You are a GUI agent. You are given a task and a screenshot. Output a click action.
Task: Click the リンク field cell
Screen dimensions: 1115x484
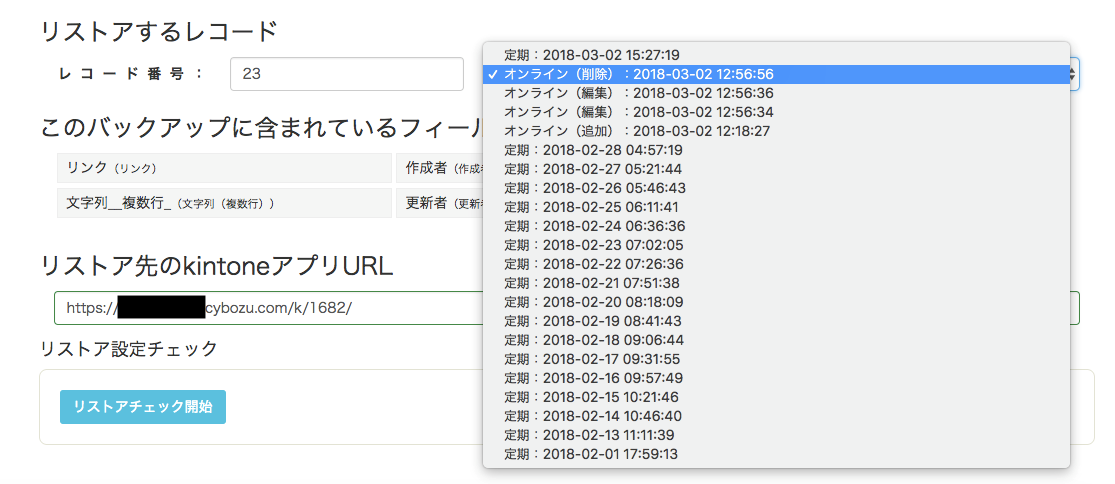224,168
